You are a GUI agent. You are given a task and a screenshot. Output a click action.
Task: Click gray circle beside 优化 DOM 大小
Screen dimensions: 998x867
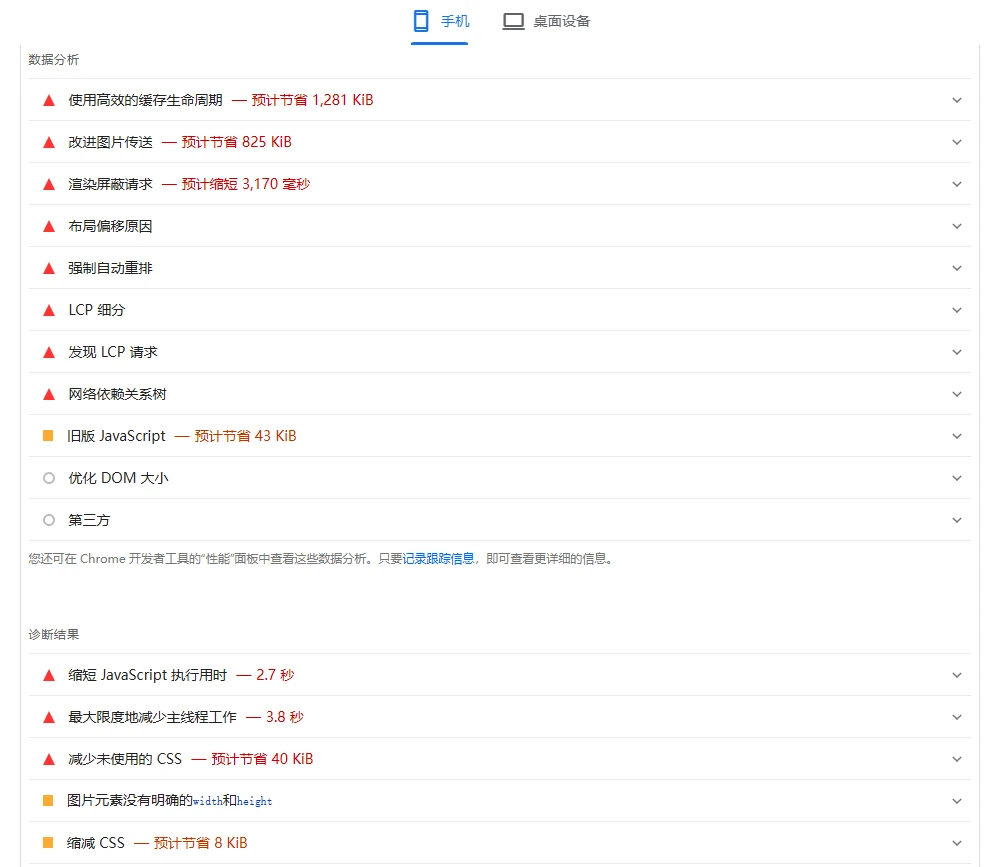(48, 478)
